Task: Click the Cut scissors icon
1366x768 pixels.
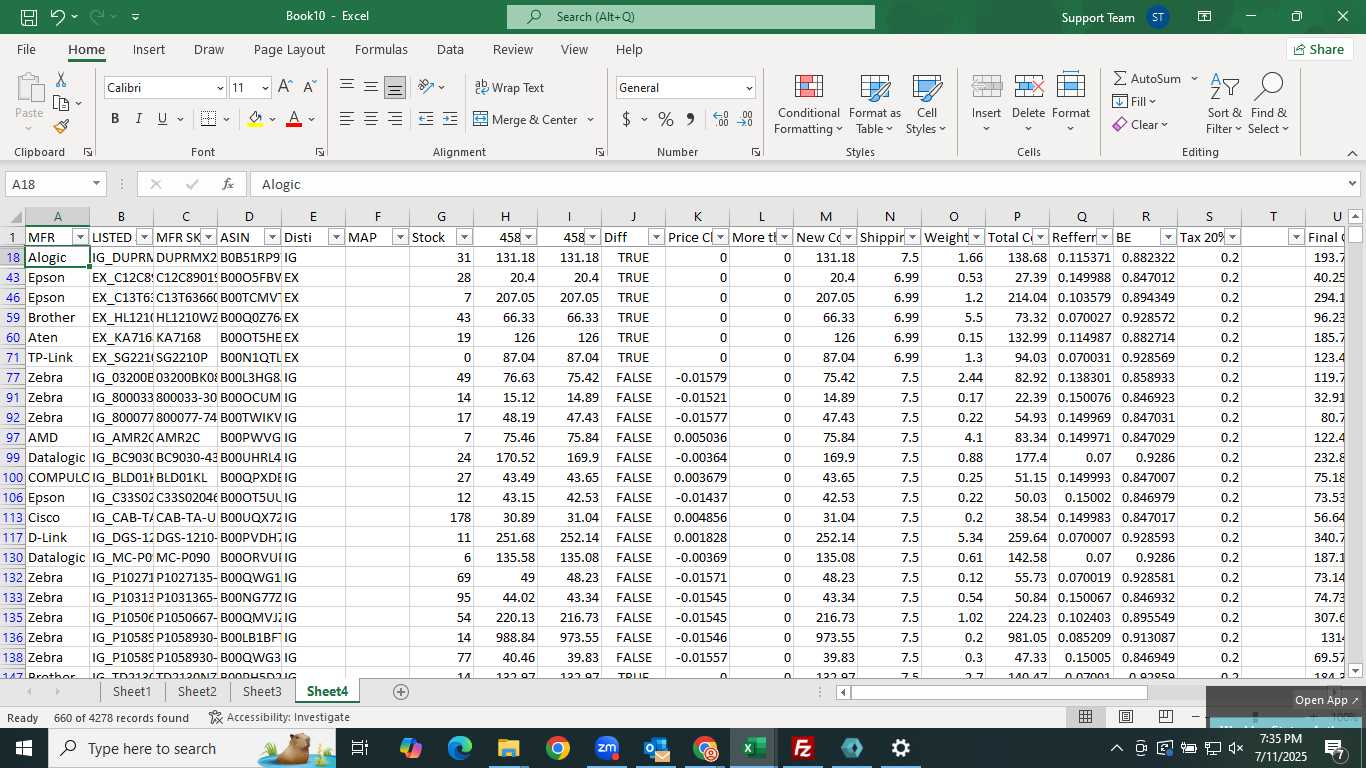Action: tap(61, 80)
